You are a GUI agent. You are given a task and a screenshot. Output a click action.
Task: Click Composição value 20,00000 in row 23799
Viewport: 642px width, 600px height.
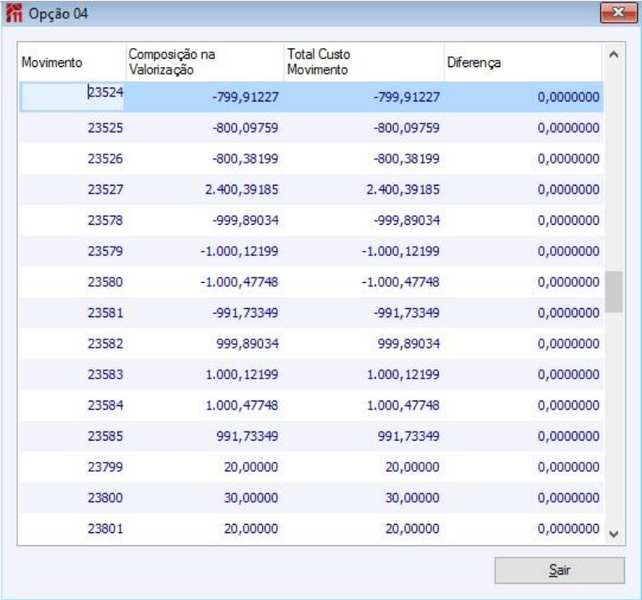click(251, 467)
